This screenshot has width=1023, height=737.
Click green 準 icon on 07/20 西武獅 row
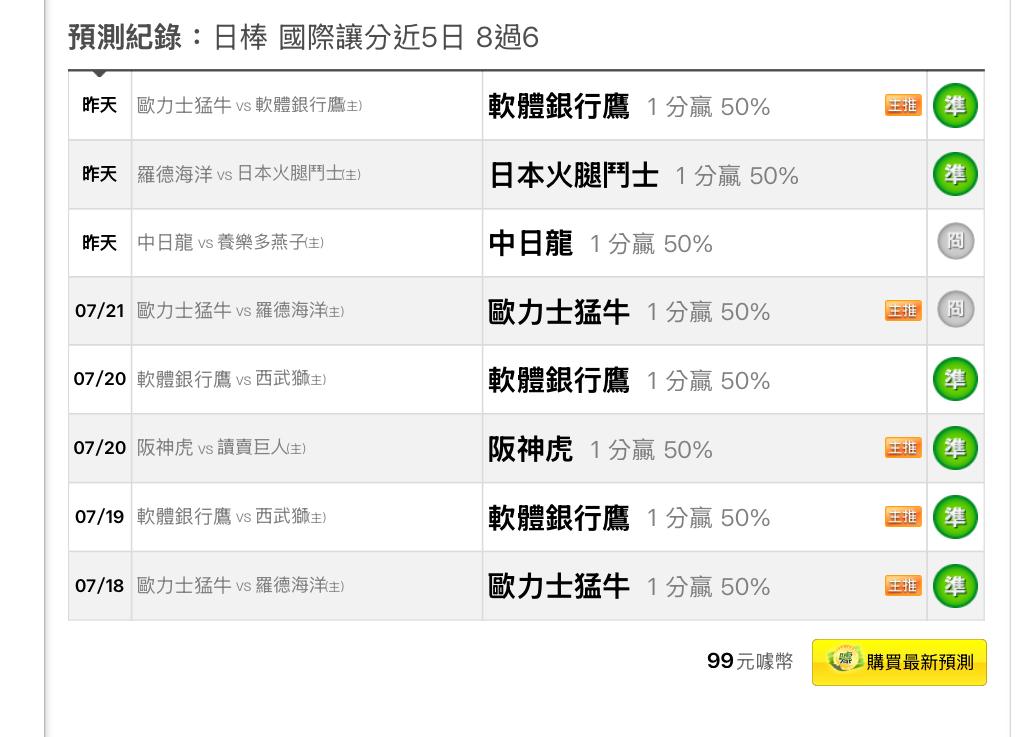[955, 380]
